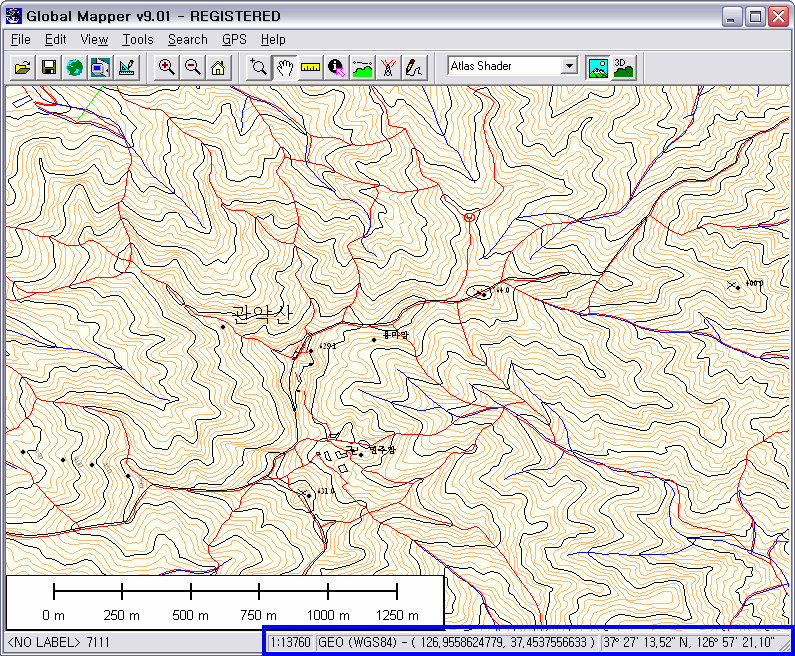795x656 pixels.
Task: Open online data sources globe icon
Action: [75, 67]
